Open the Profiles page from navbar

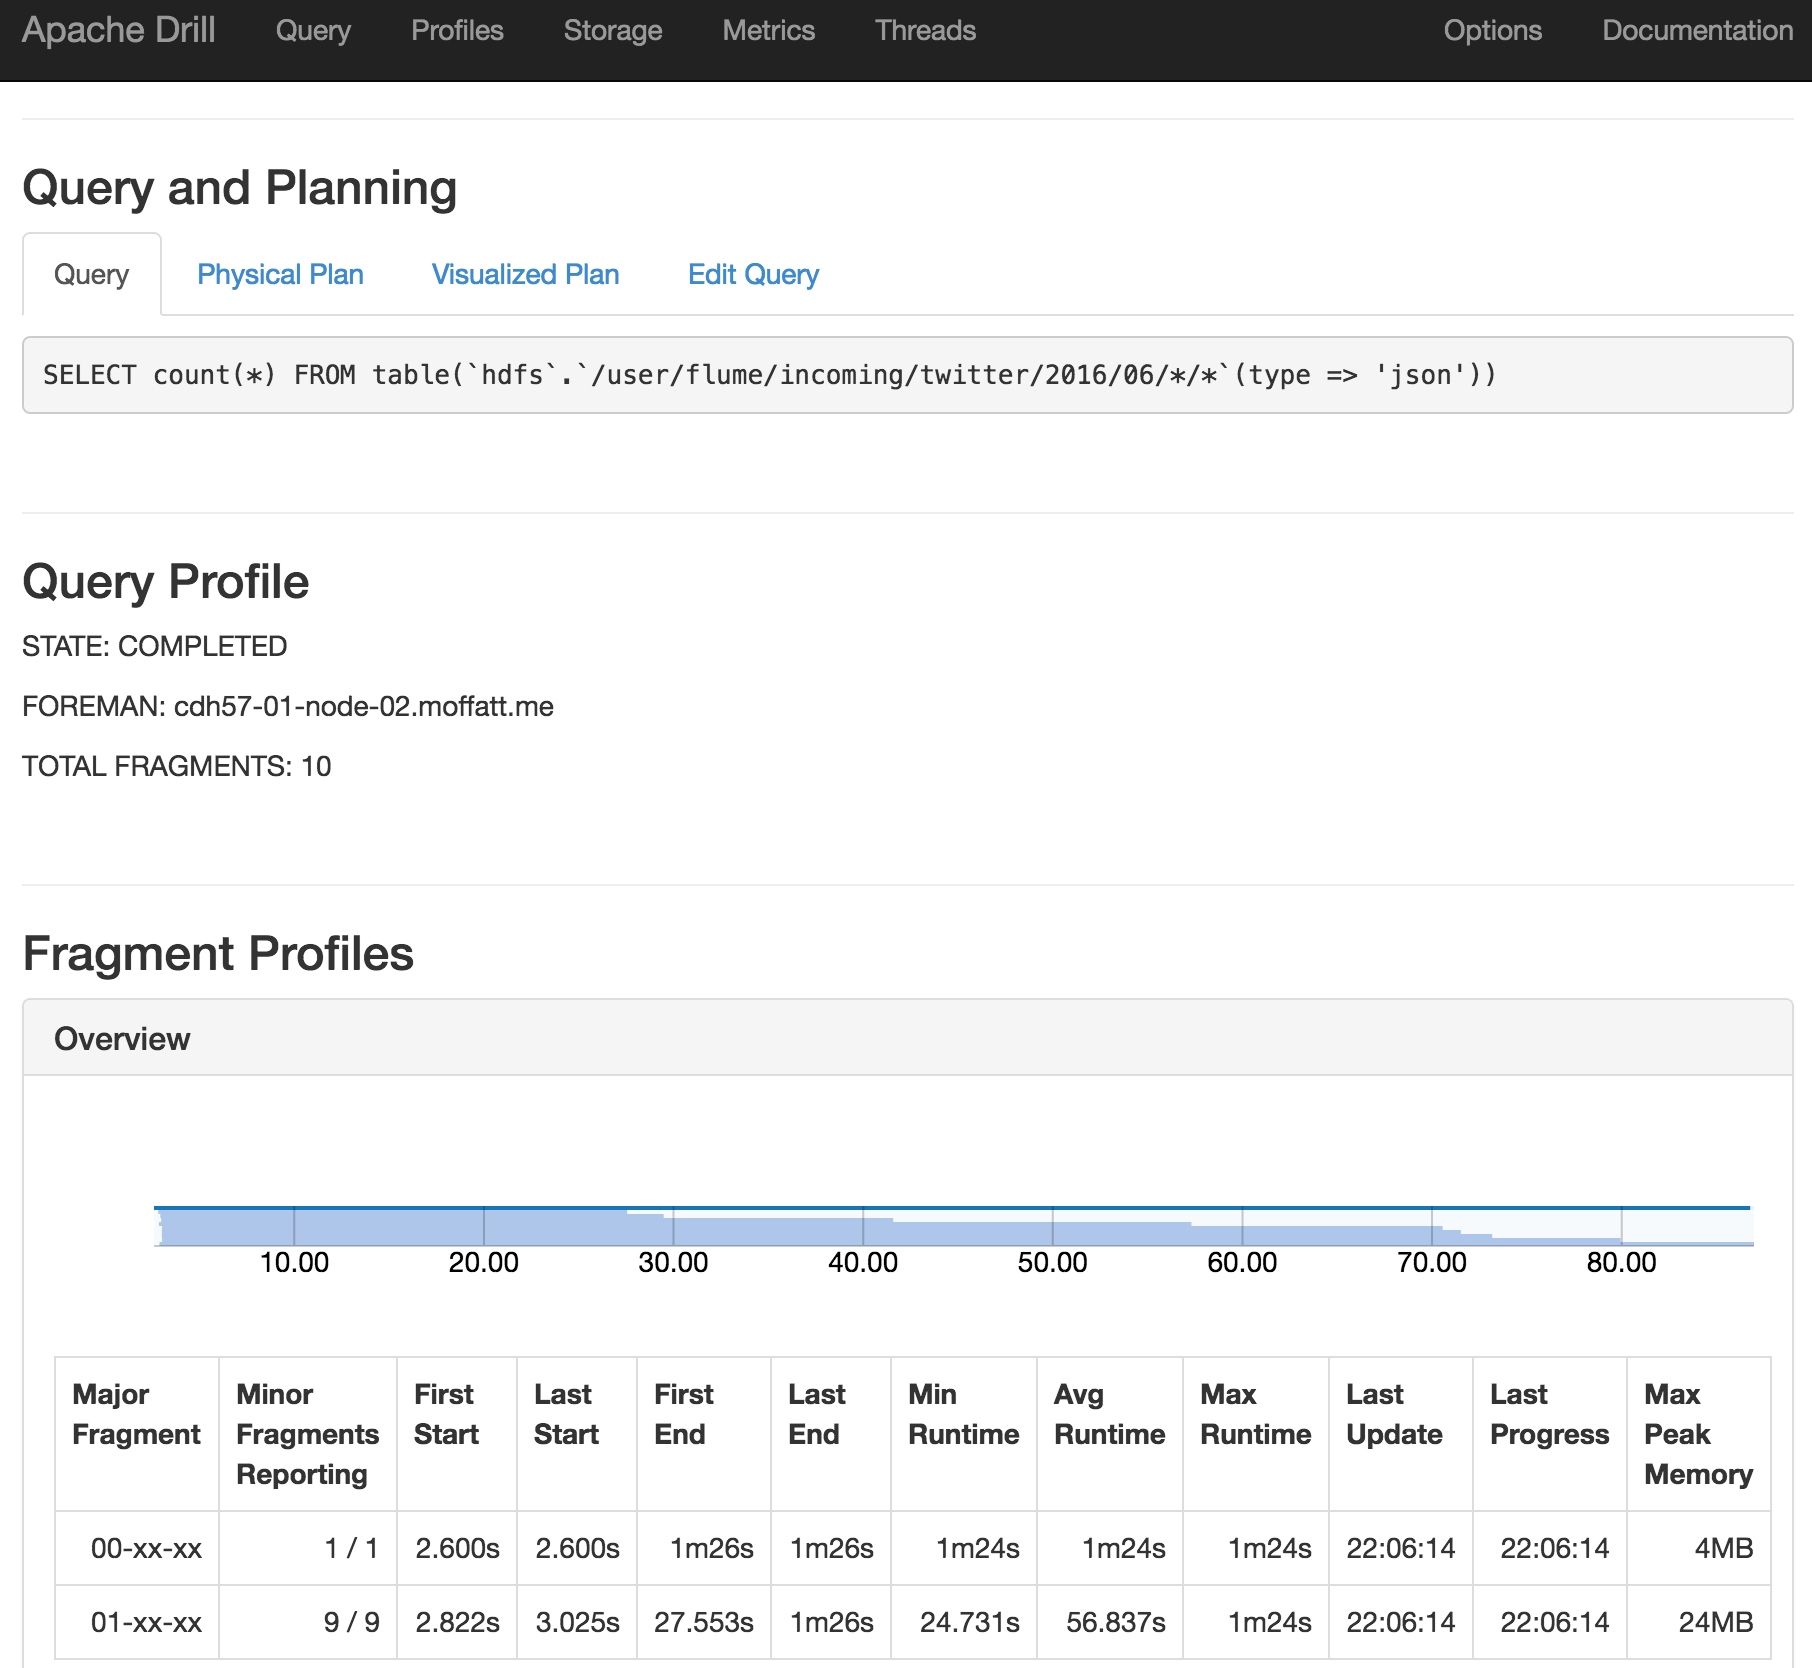(x=457, y=30)
